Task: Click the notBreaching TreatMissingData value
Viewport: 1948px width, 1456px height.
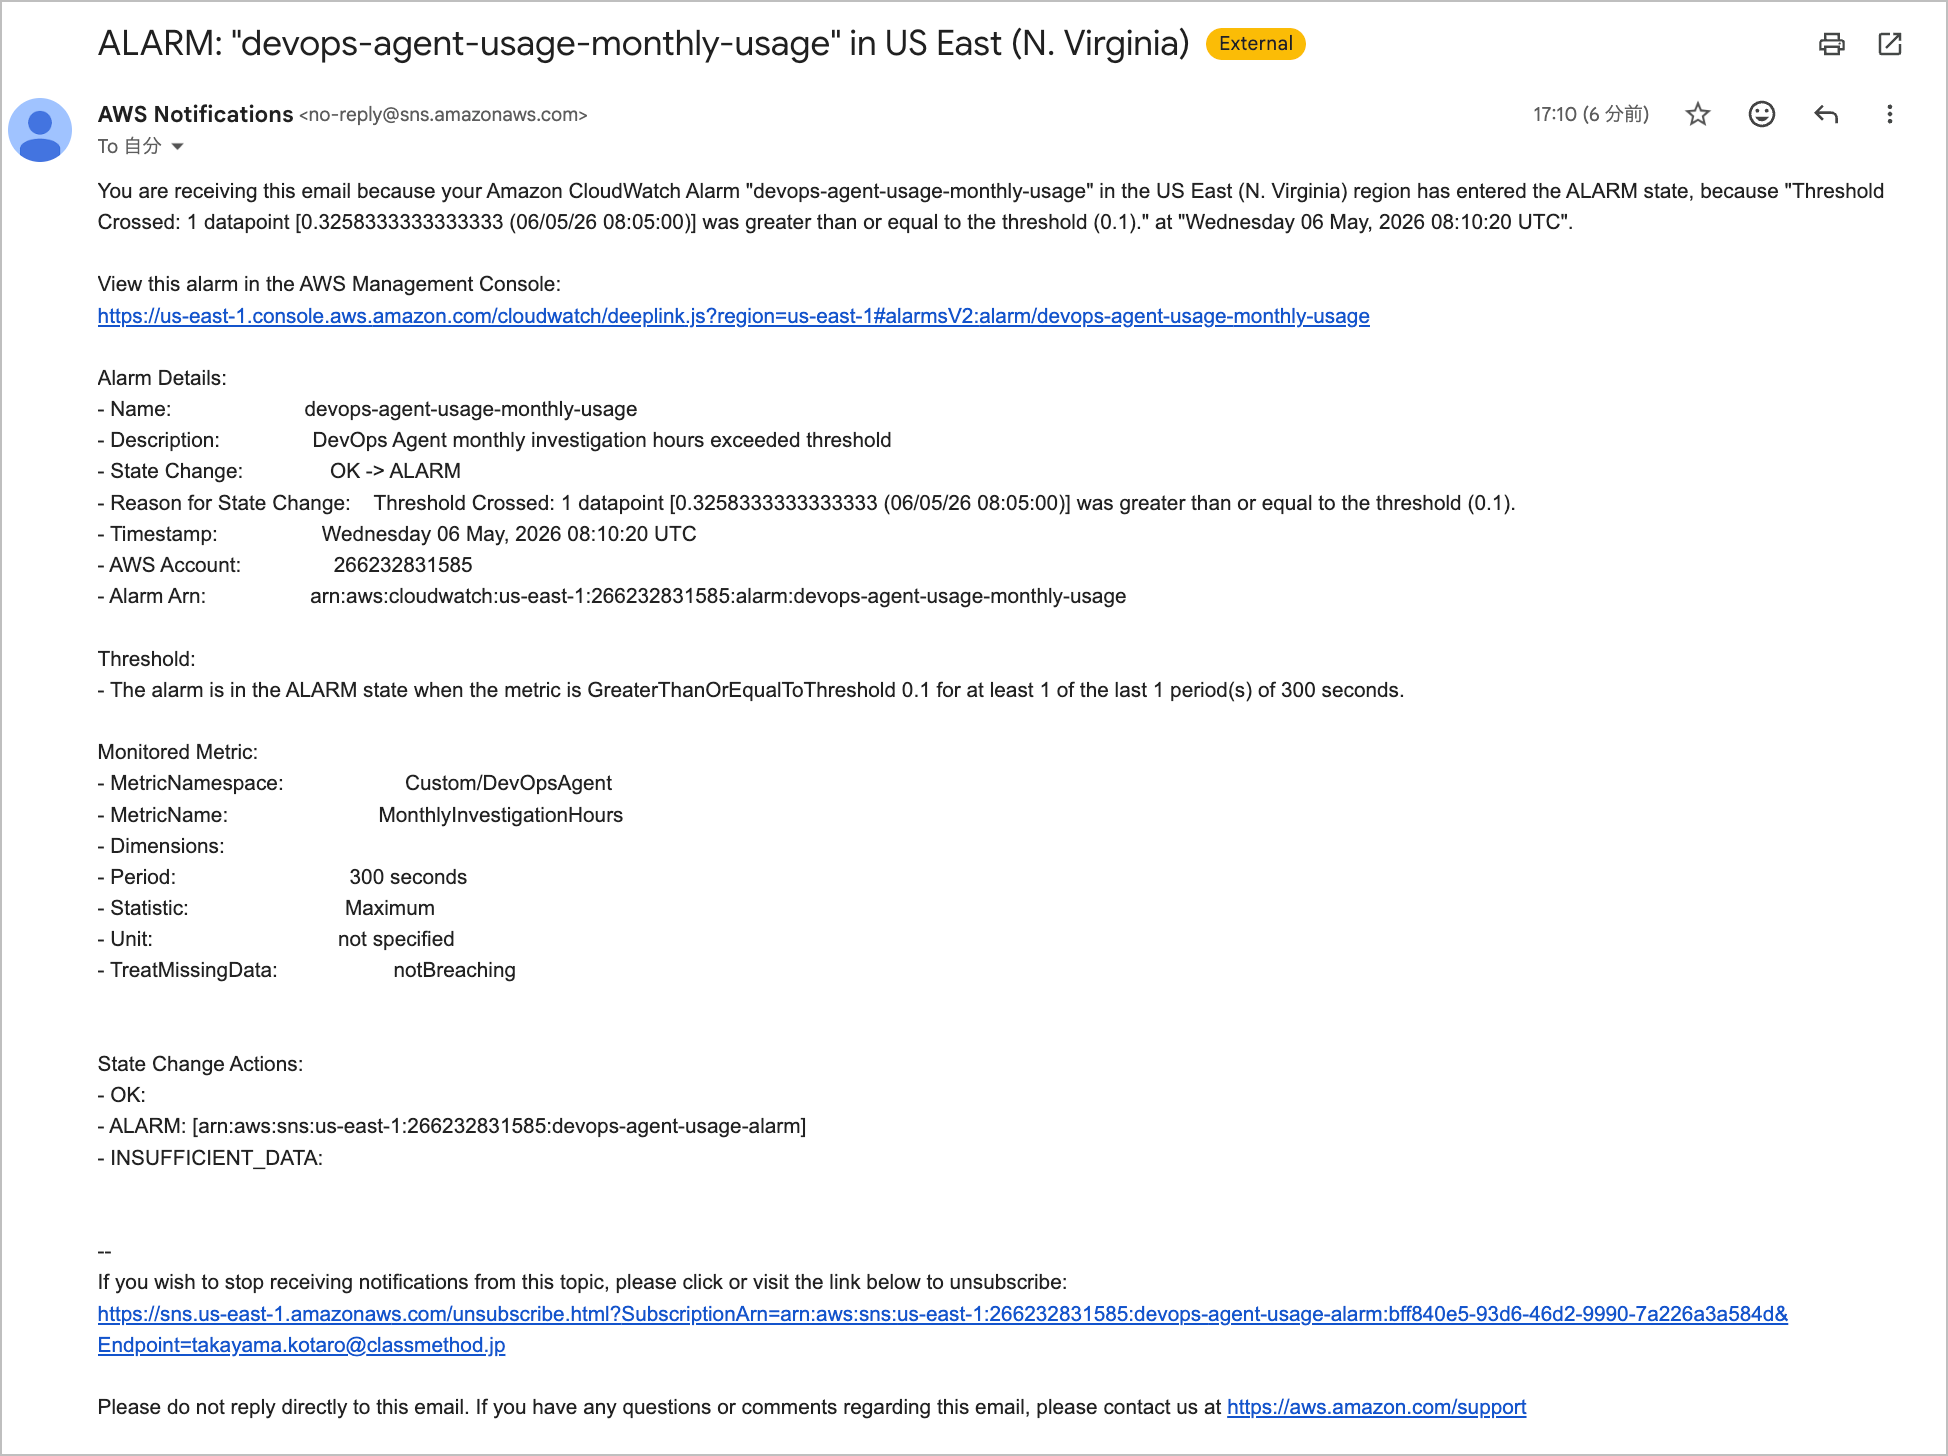Action: coord(454,970)
